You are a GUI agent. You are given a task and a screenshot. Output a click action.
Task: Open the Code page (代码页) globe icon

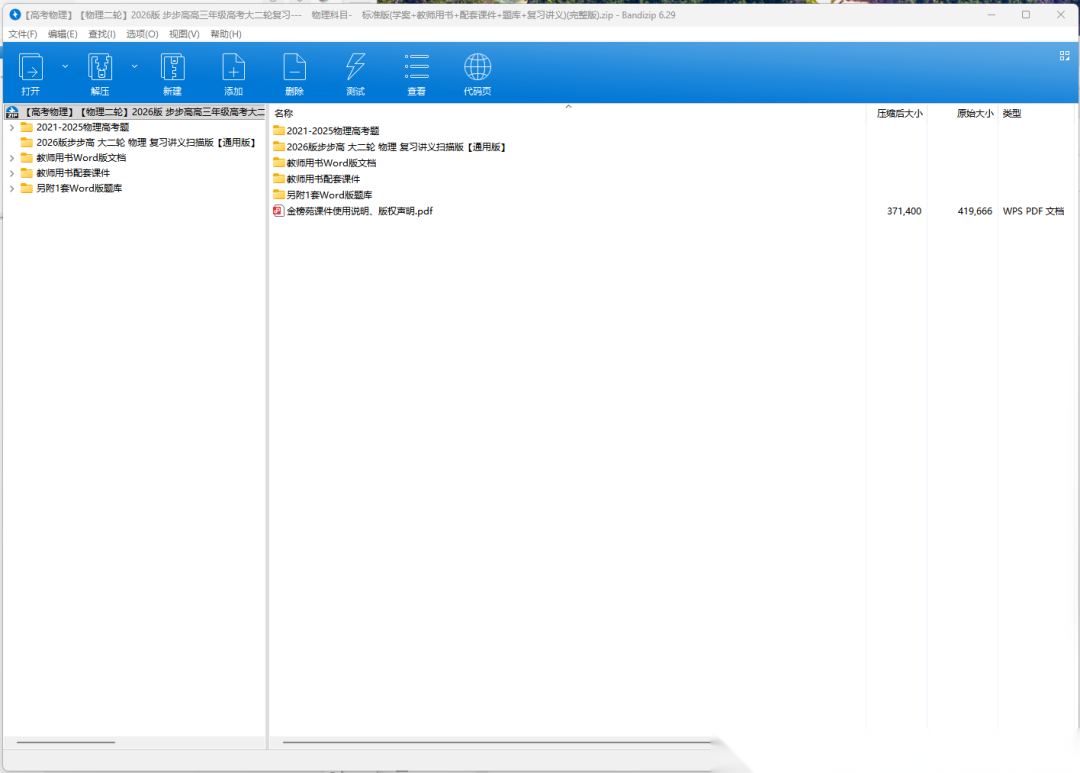tap(477, 68)
